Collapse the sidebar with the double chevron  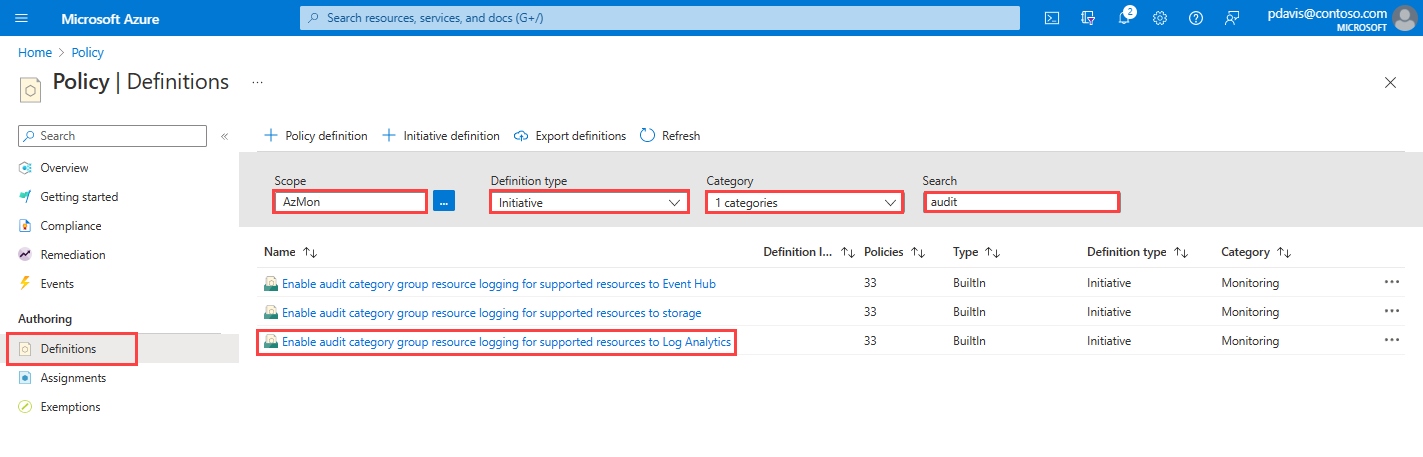coord(224,136)
